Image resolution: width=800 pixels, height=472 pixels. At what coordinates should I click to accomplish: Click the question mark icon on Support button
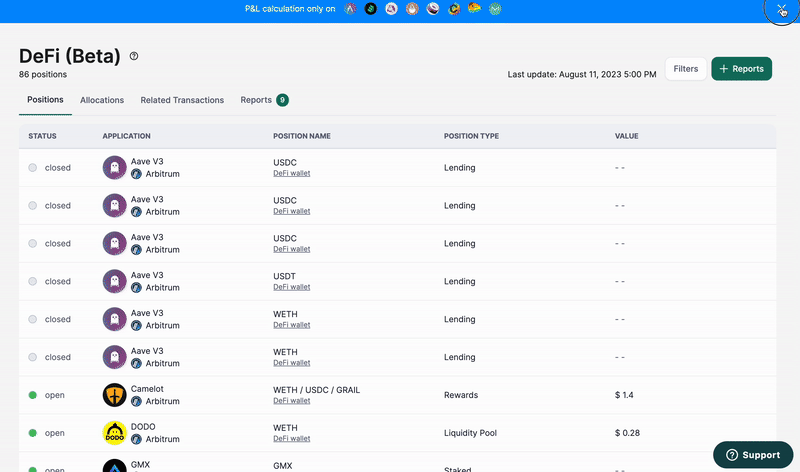(732, 455)
